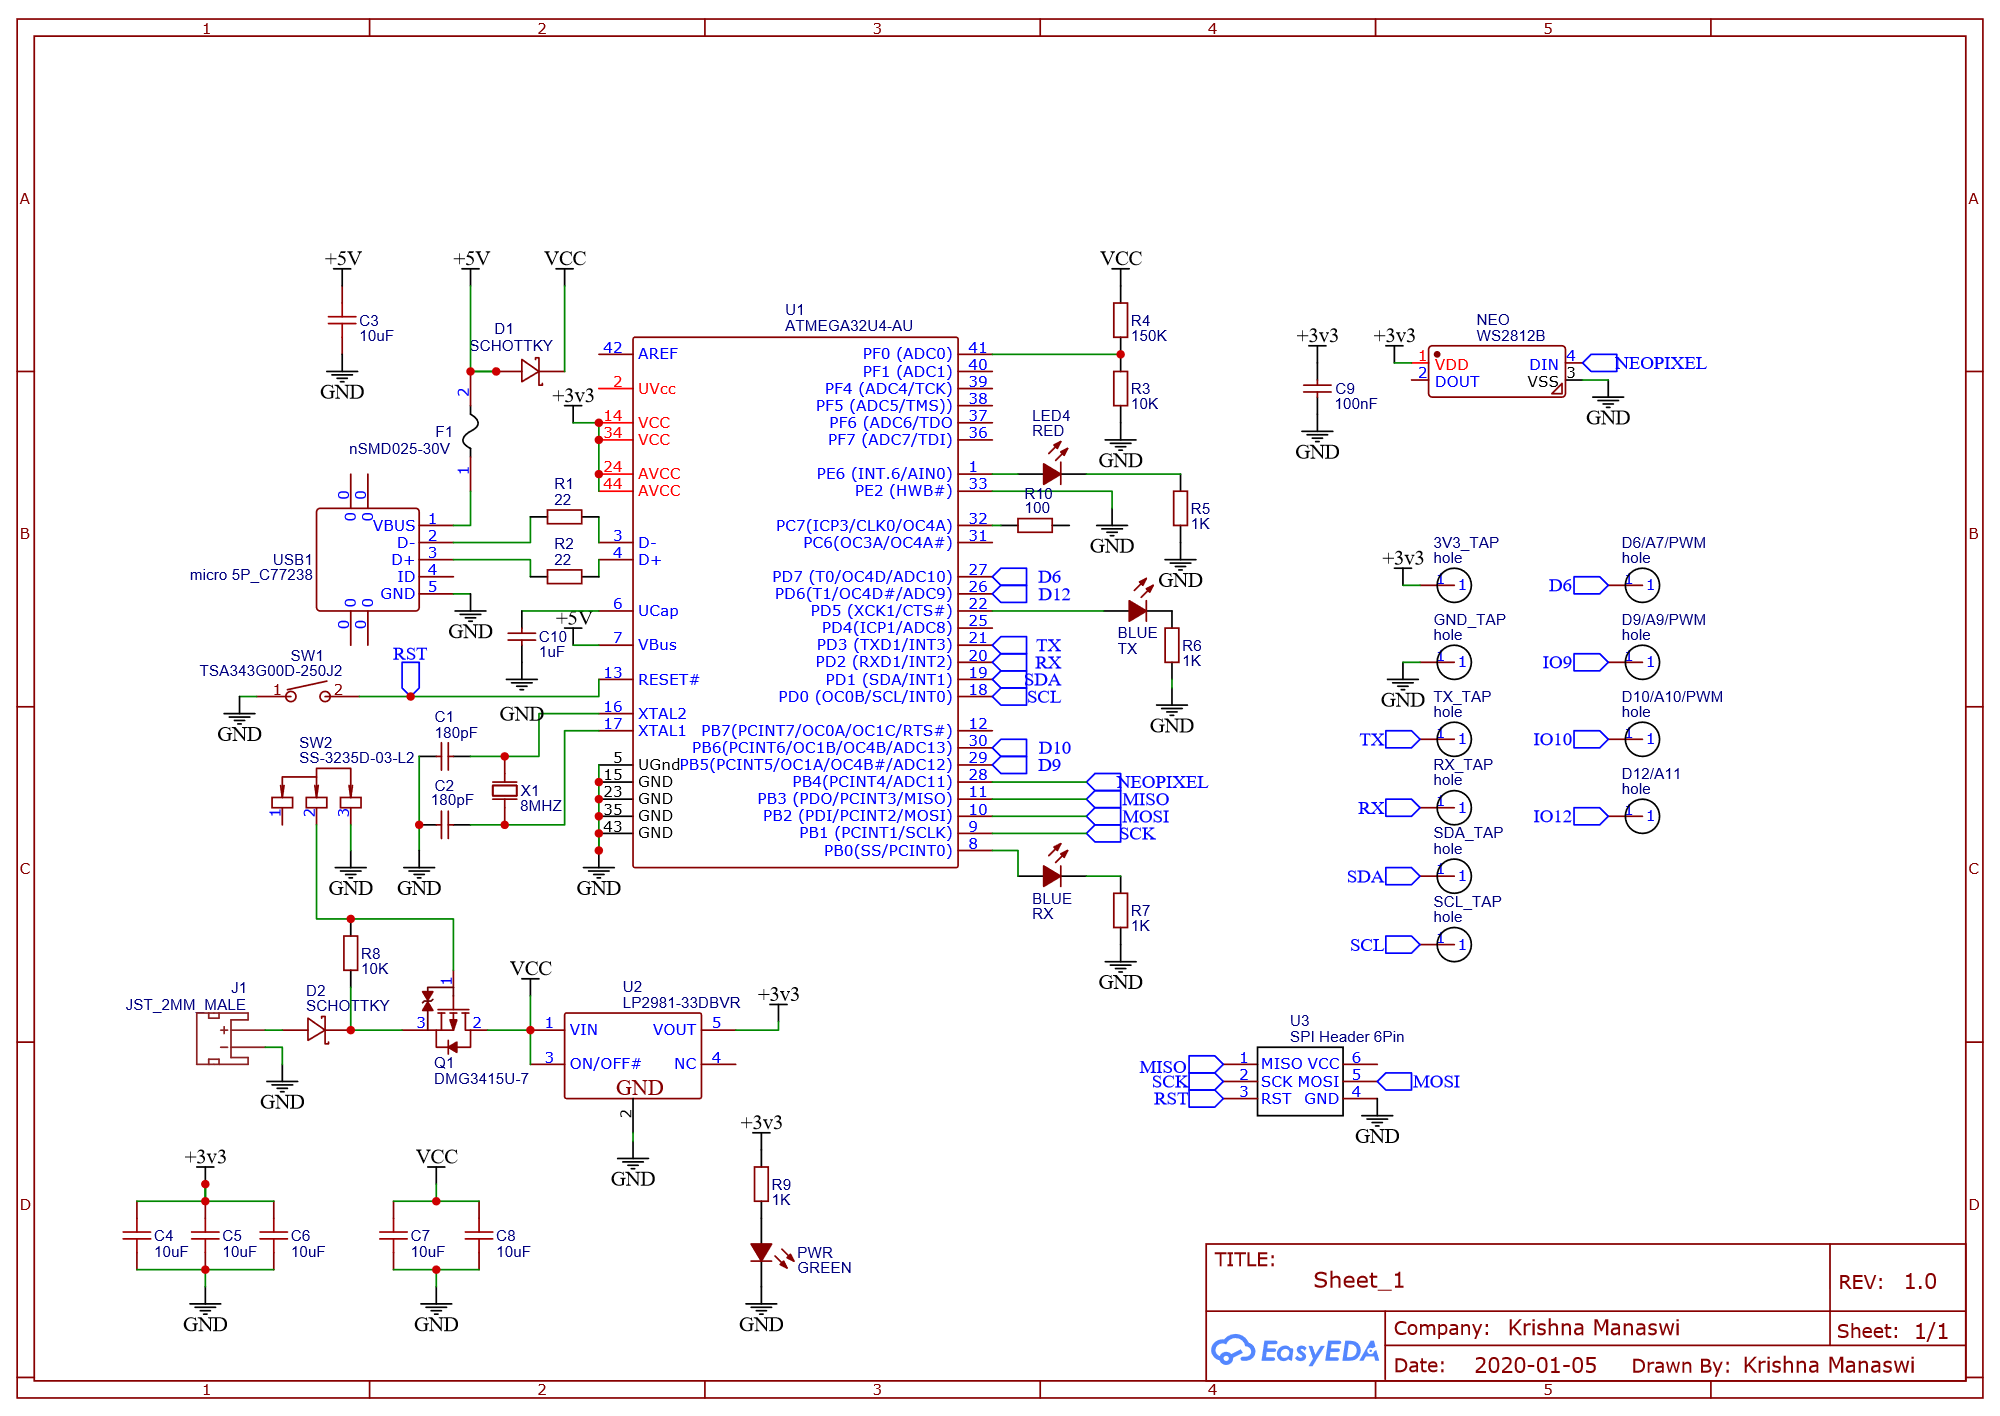Click the SPI Header 6Pin U3
Viewport: 2000px width, 1416px height.
point(1300,1081)
